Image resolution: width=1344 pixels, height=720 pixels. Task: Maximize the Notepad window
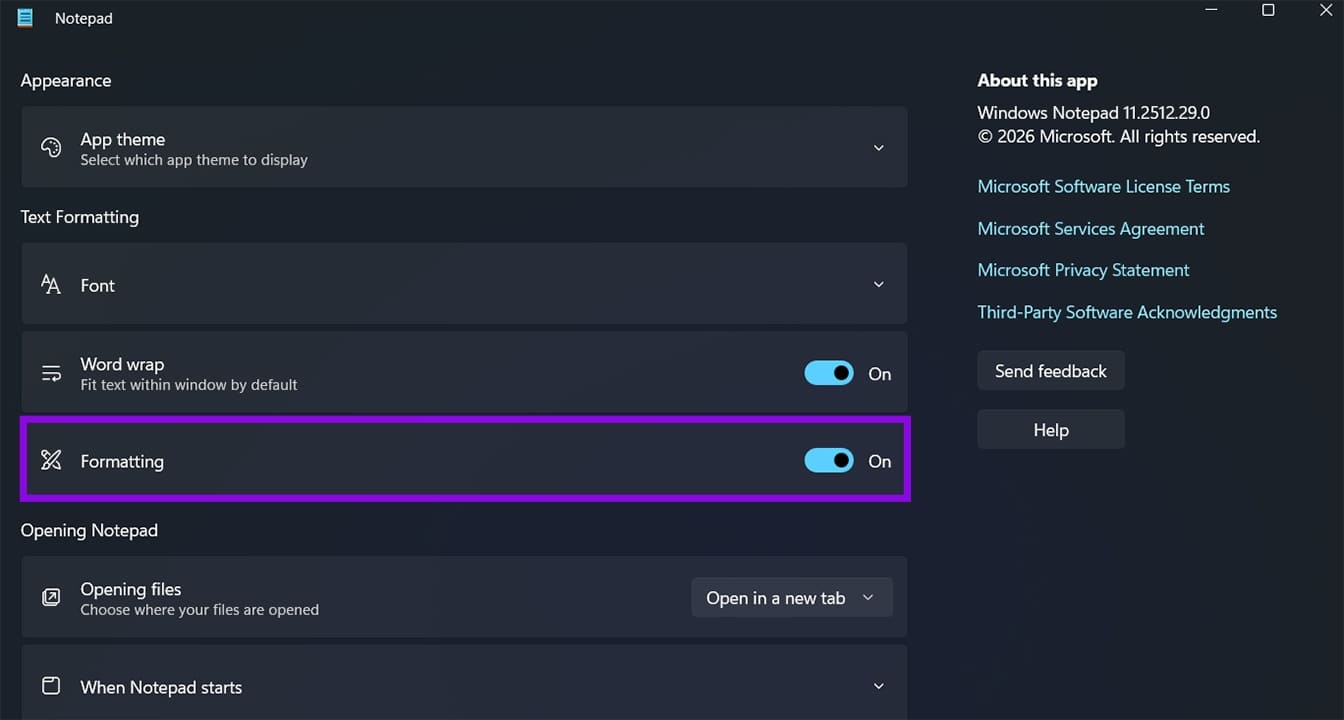pos(1268,10)
